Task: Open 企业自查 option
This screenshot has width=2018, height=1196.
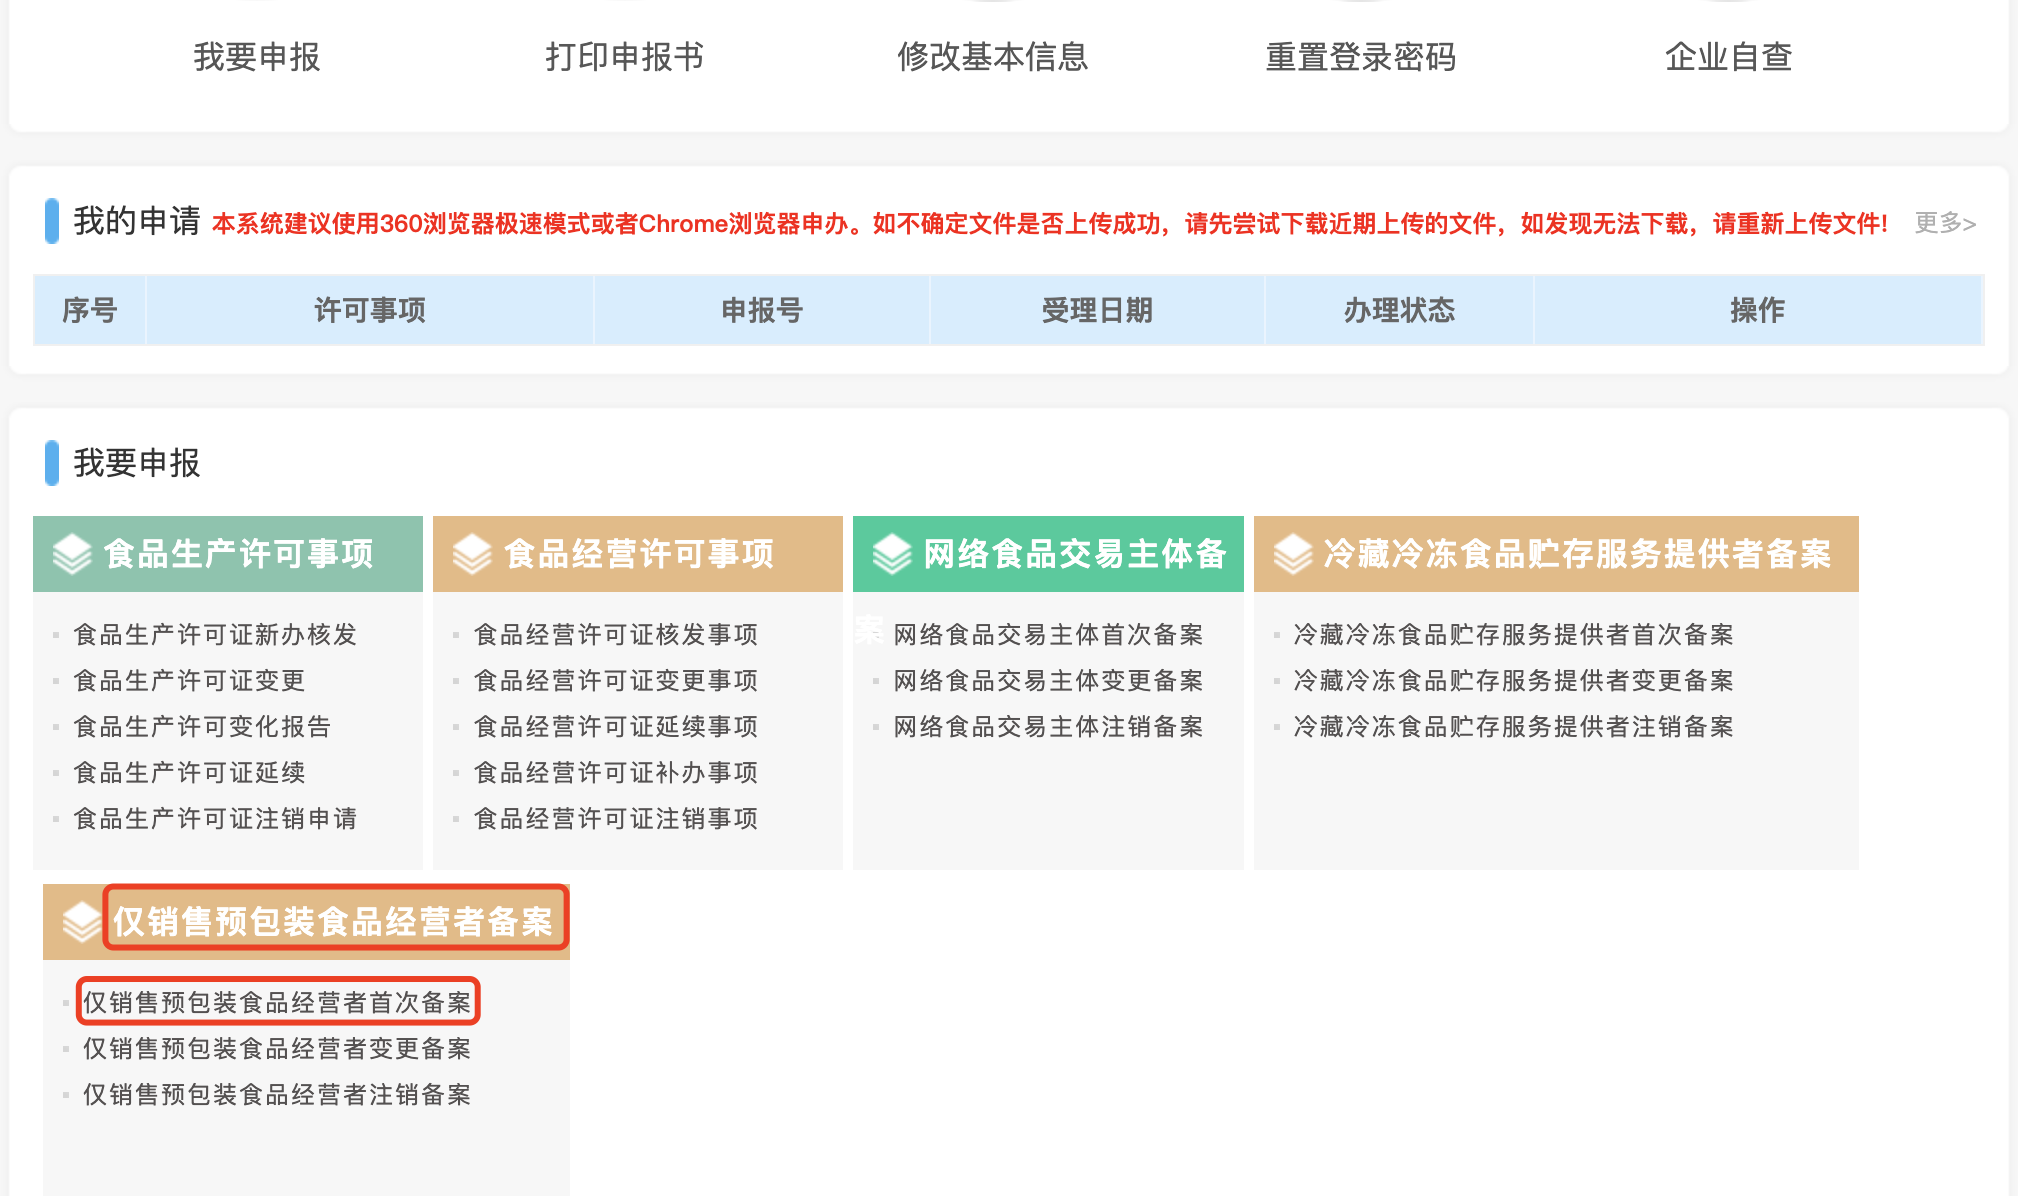Action: [1728, 57]
